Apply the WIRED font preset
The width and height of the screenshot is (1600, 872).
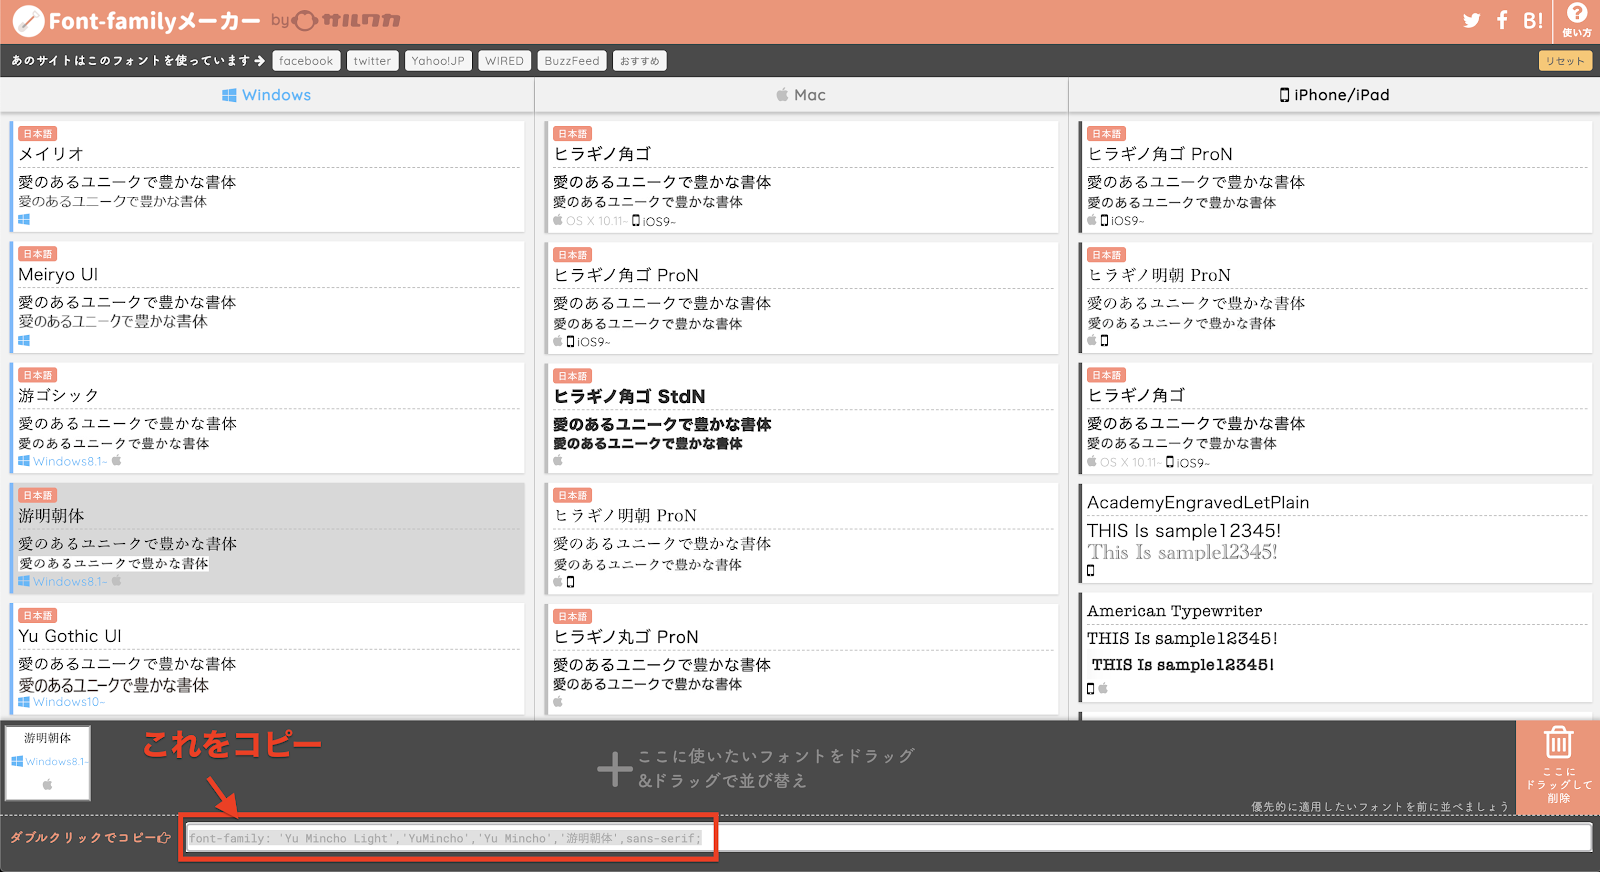pyautogui.click(x=504, y=61)
